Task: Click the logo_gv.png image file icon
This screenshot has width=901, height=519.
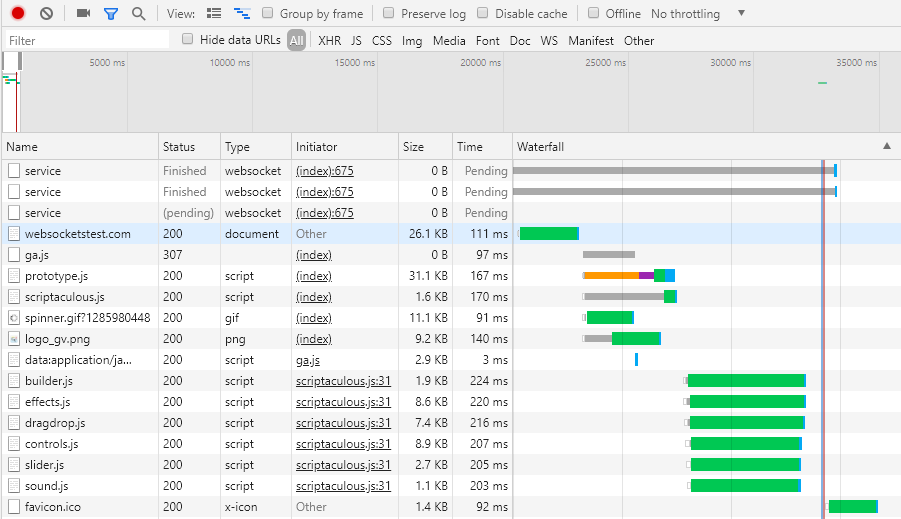Action: 14,339
